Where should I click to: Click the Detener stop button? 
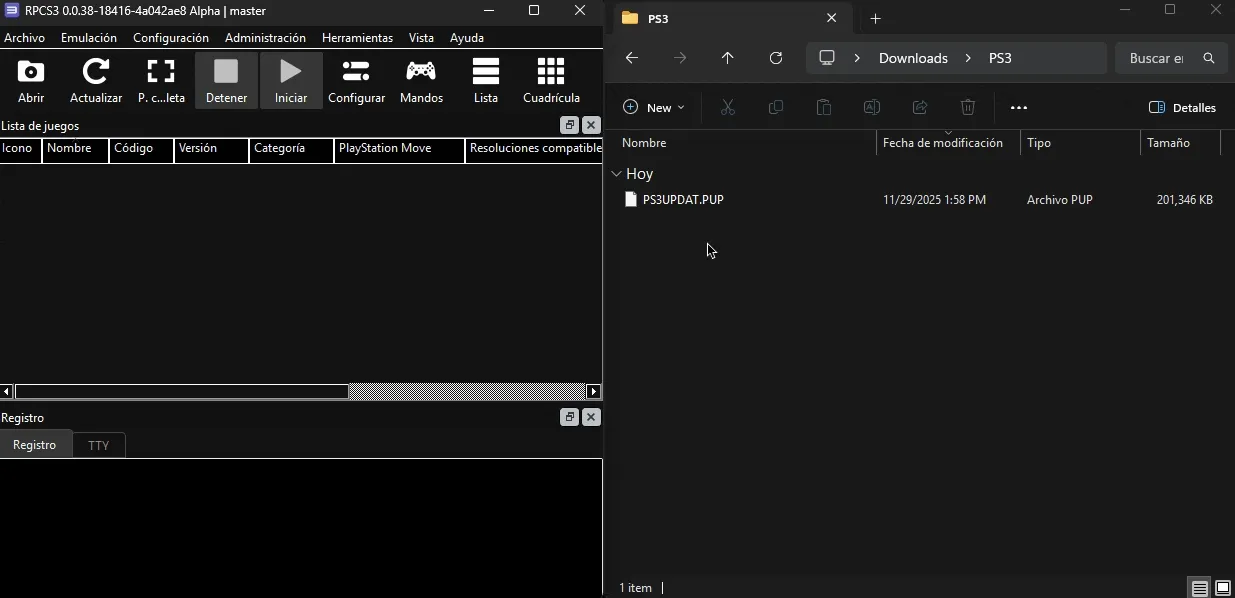(x=226, y=72)
